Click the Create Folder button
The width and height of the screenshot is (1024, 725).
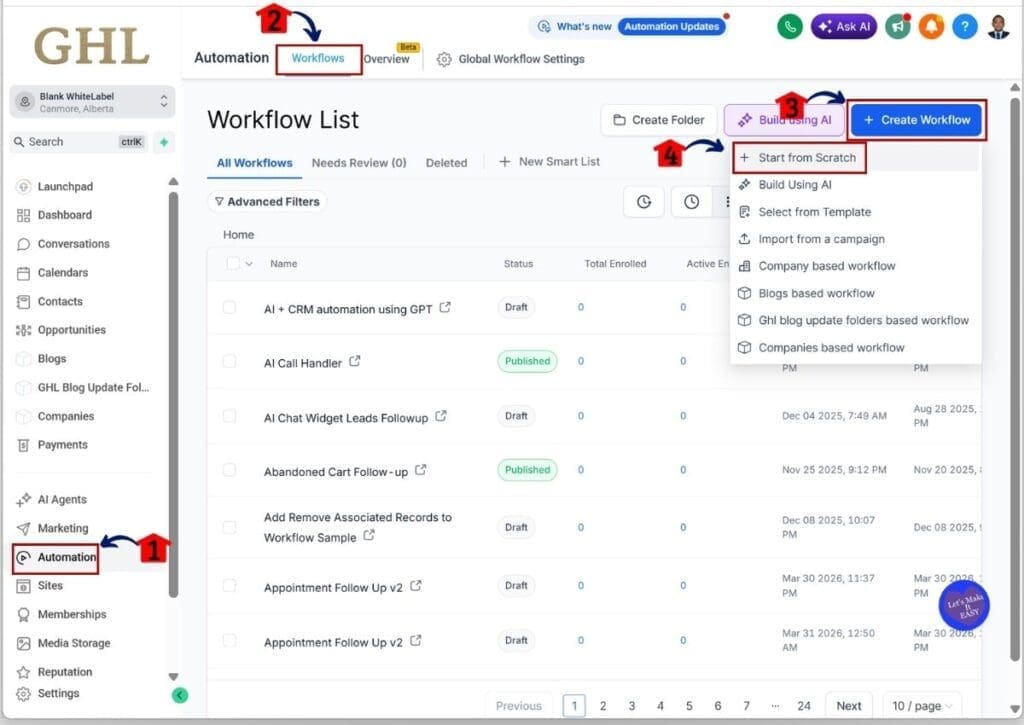(x=658, y=119)
